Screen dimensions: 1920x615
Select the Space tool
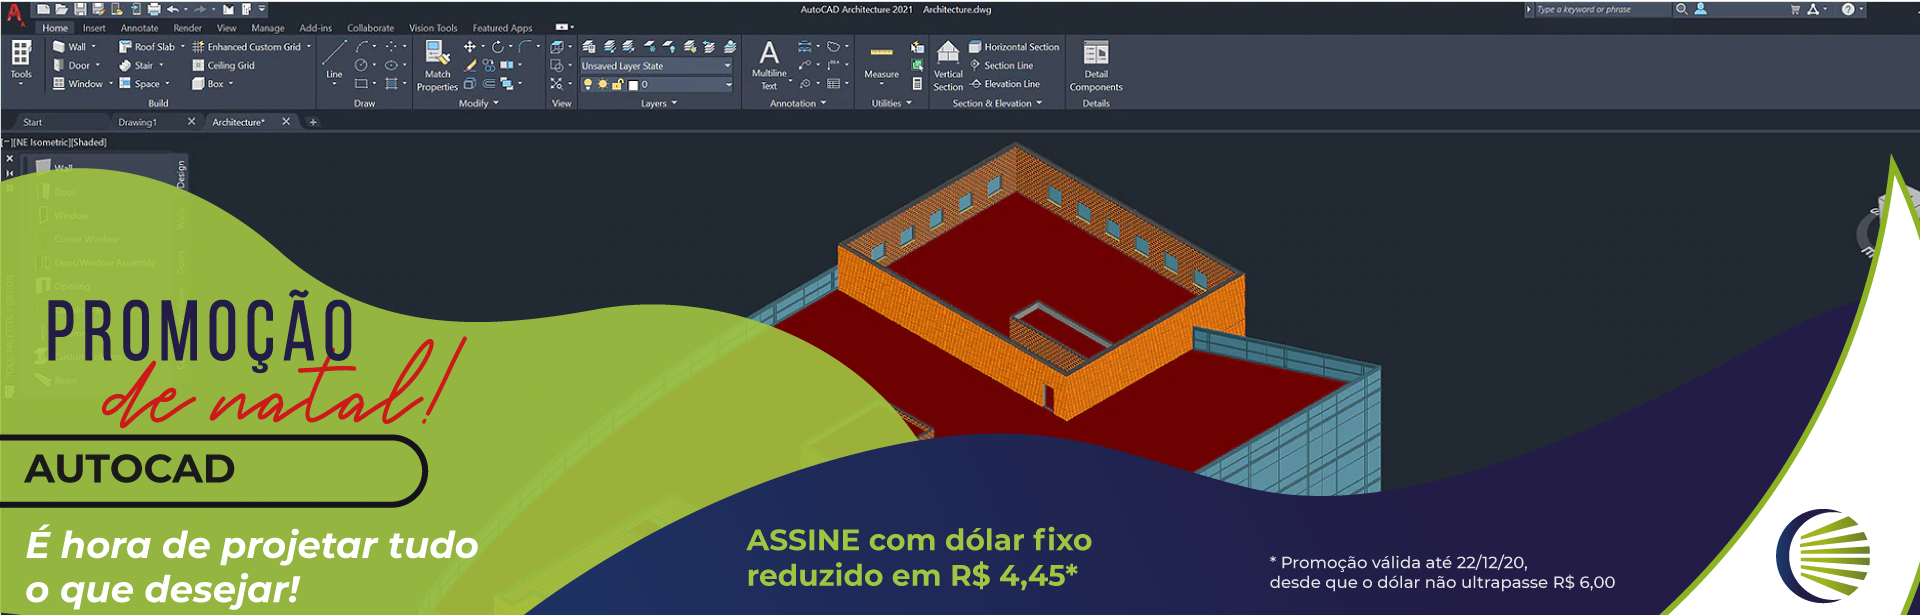139,84
